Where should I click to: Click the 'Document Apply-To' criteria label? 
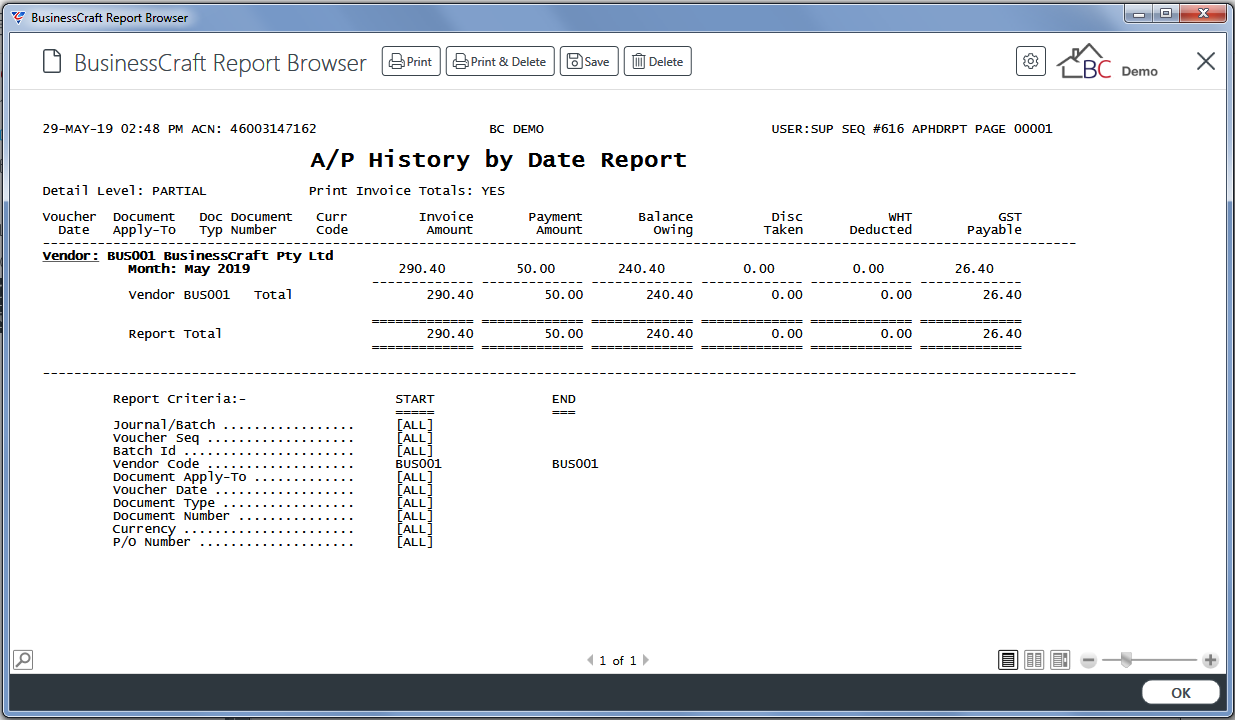tap(179, 477)
